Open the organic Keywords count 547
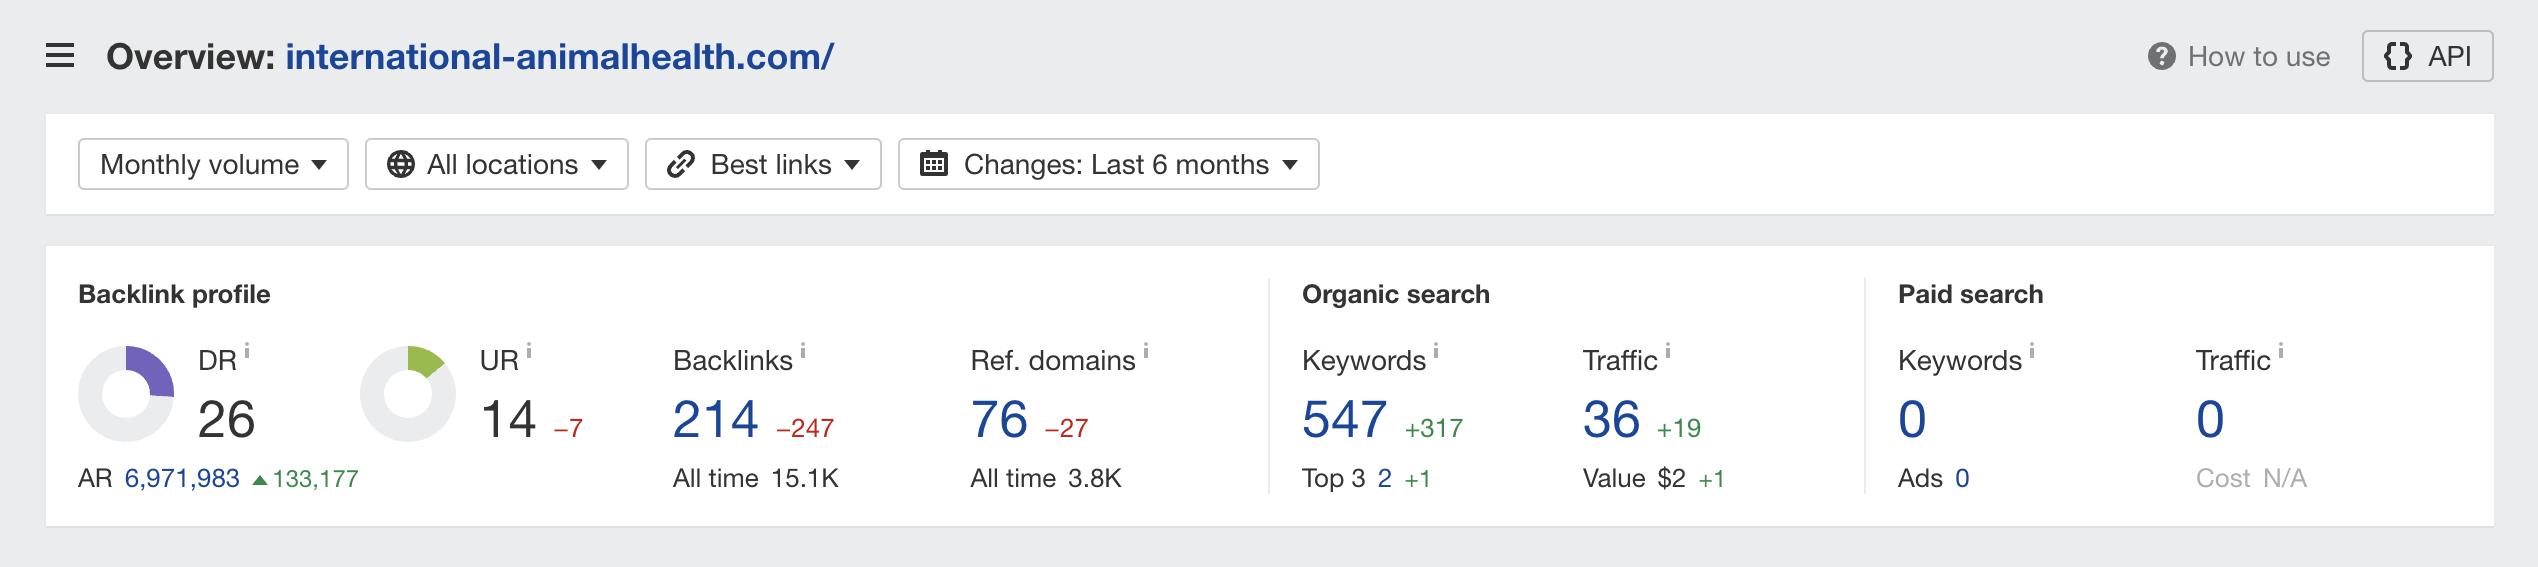 click(x=1344, y=420)
